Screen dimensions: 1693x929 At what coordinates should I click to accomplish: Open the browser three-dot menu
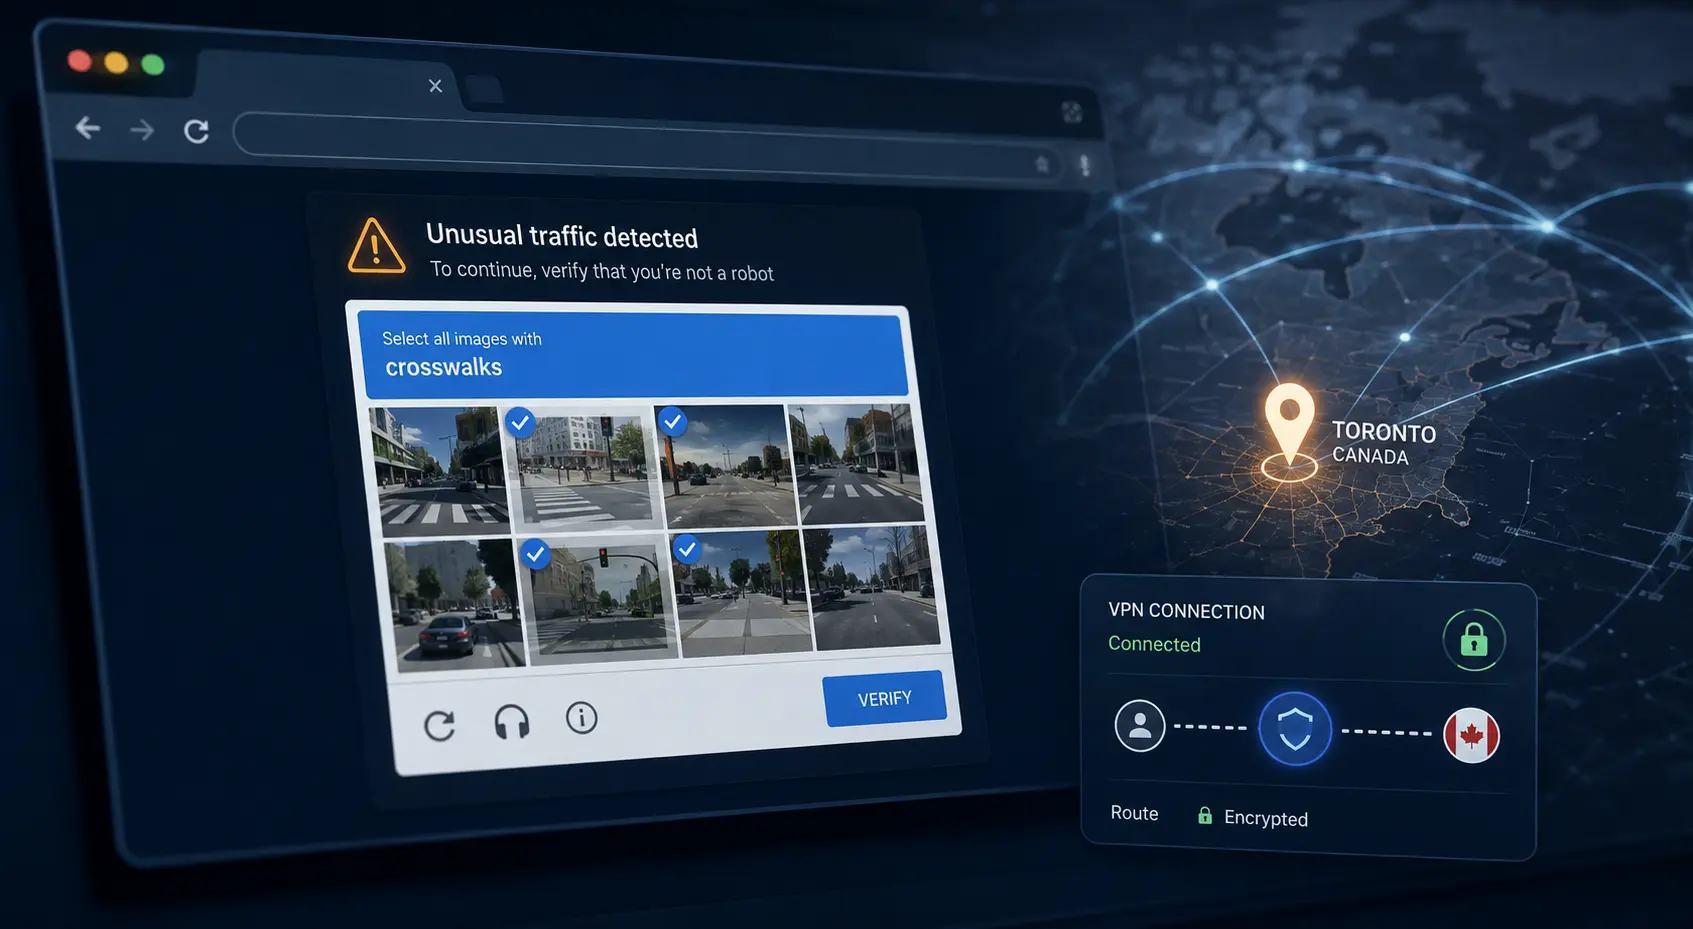pos(1085,166)
